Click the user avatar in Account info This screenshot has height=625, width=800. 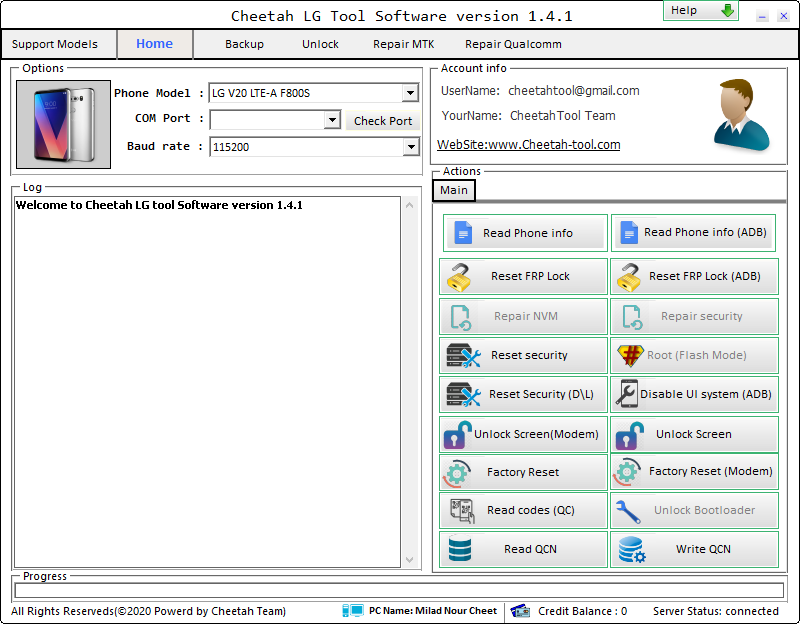[741, 115]
